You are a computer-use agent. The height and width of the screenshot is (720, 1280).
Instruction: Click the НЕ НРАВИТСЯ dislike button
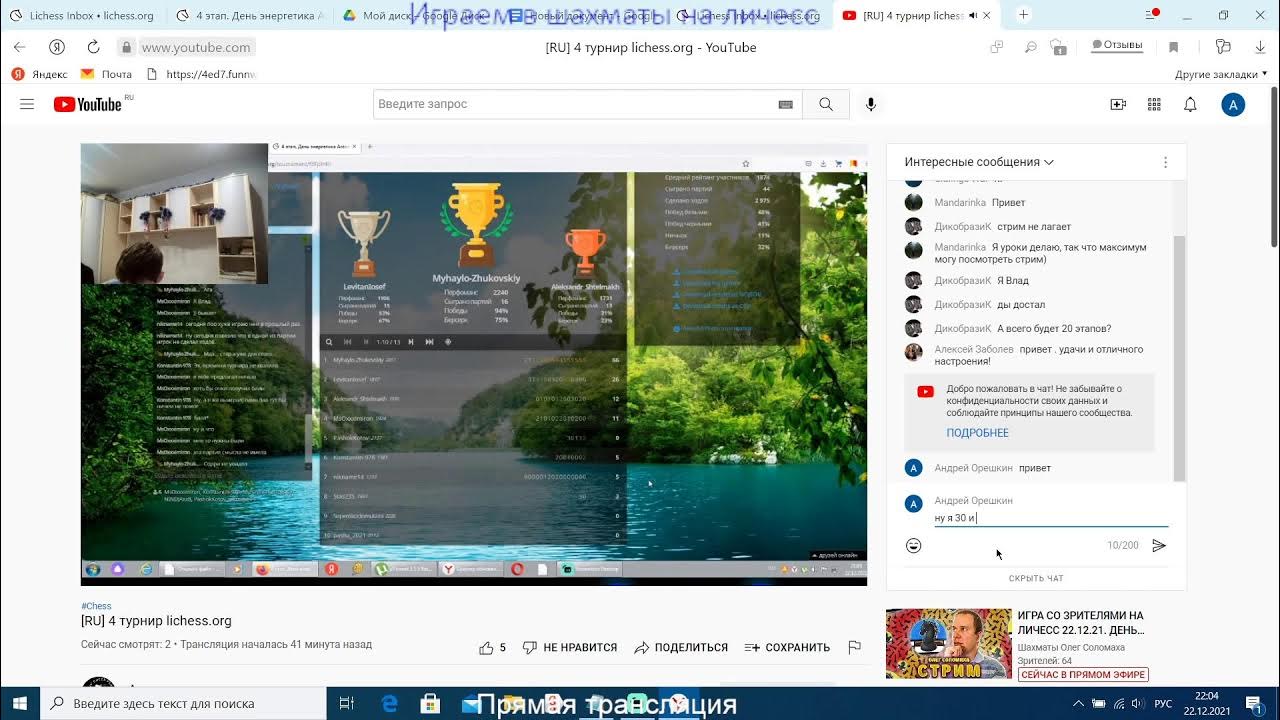[x=570, y=647]
